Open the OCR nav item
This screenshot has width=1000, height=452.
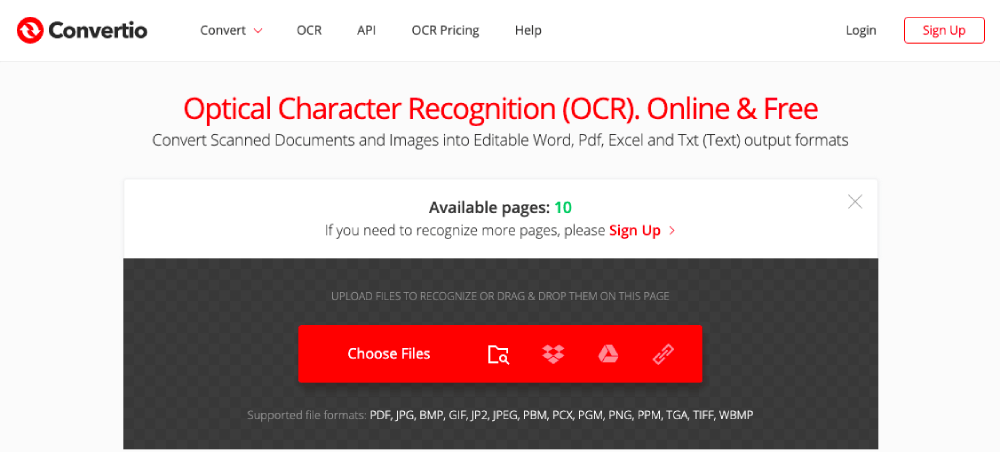[309, 30]
